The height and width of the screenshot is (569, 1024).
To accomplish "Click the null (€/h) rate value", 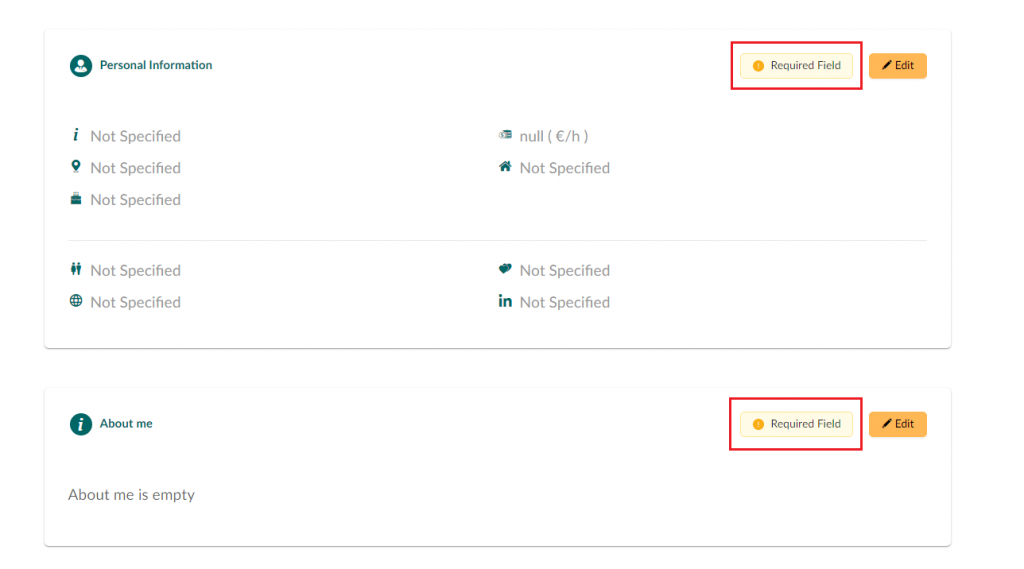I will (x=554, y=136).
